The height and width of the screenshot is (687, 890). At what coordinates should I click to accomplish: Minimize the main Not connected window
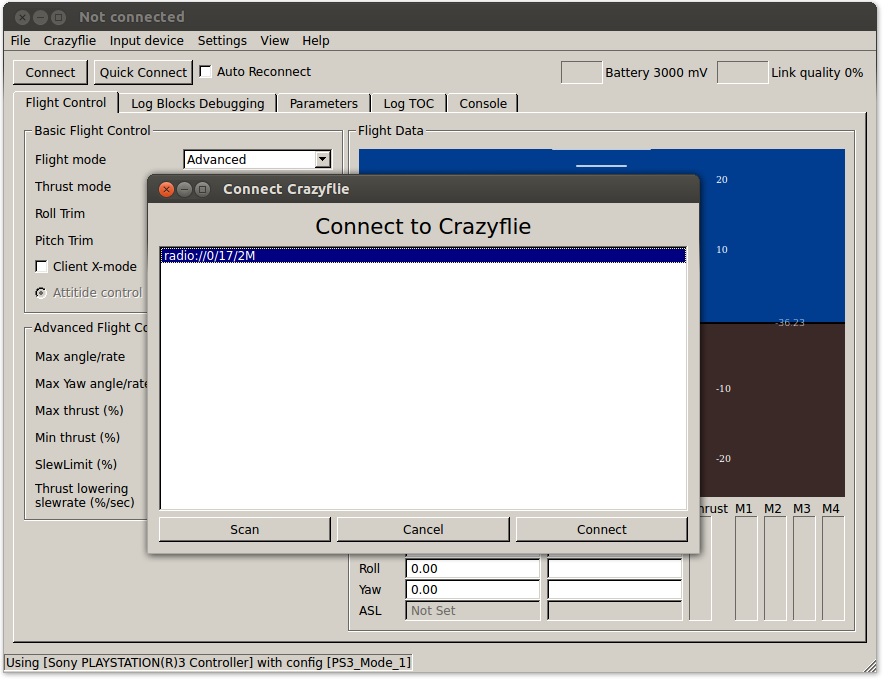tap(40, 17)
